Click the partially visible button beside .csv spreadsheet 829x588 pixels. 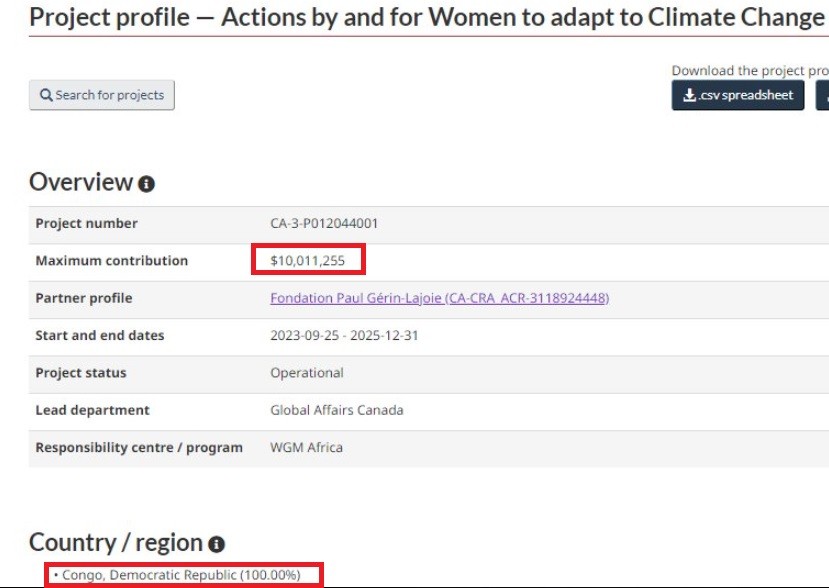[823, 95]
